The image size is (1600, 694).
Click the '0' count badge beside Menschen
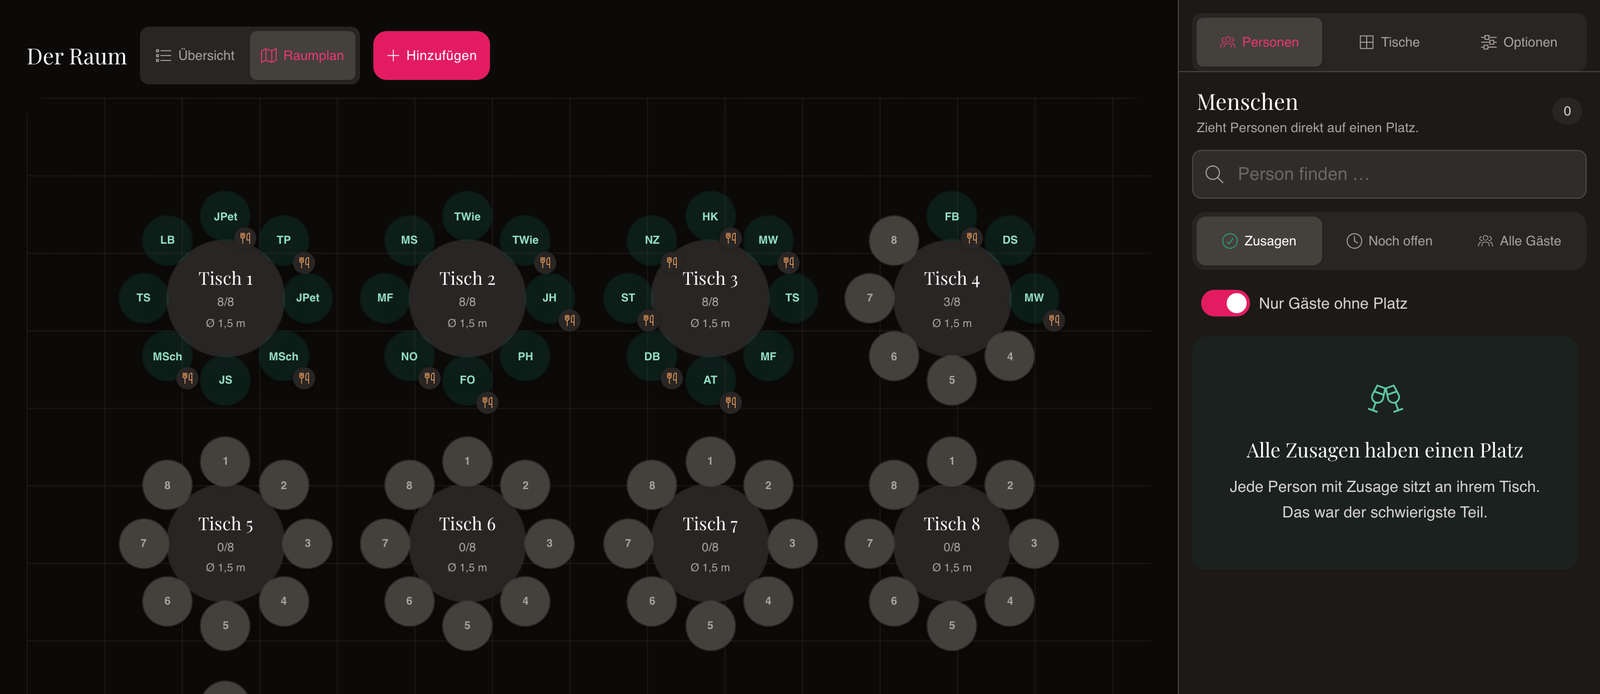[x=1567, y=111]
